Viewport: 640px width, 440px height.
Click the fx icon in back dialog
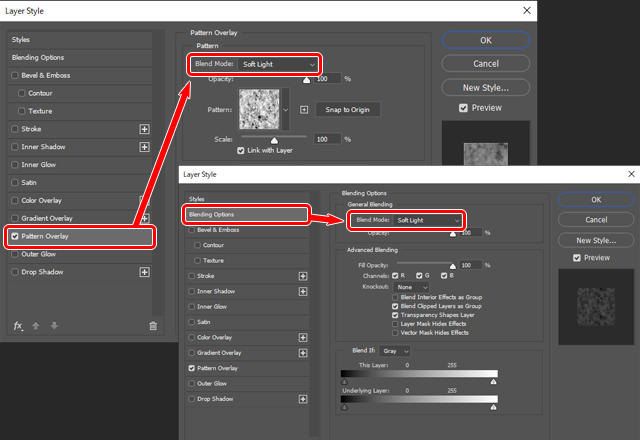18,325
